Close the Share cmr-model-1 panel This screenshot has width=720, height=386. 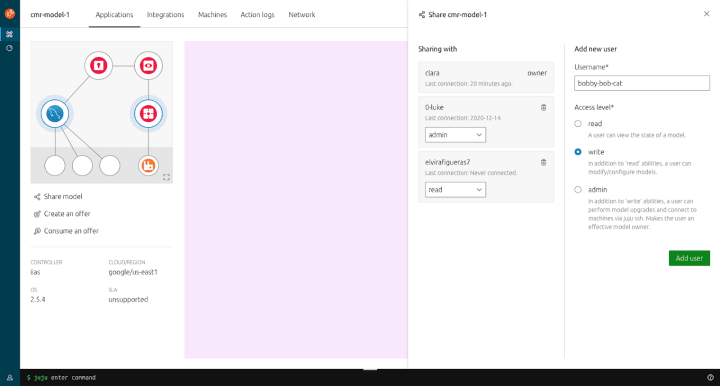706,14
